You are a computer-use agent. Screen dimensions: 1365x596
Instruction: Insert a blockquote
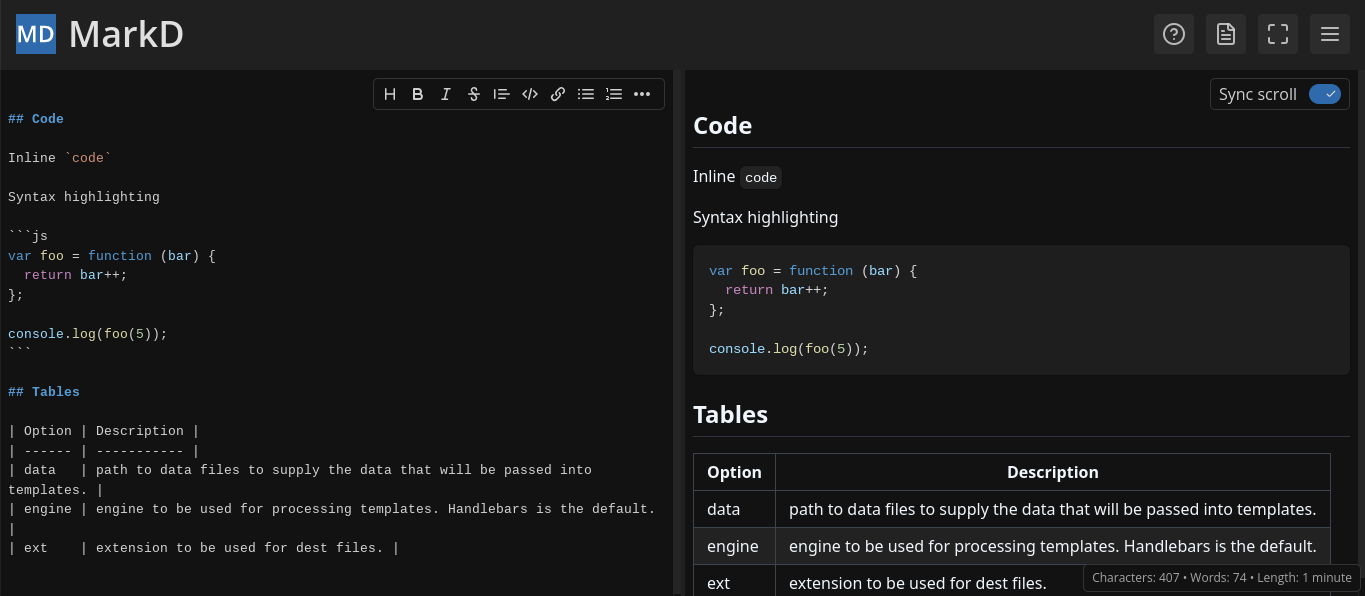tap(502, 94)
